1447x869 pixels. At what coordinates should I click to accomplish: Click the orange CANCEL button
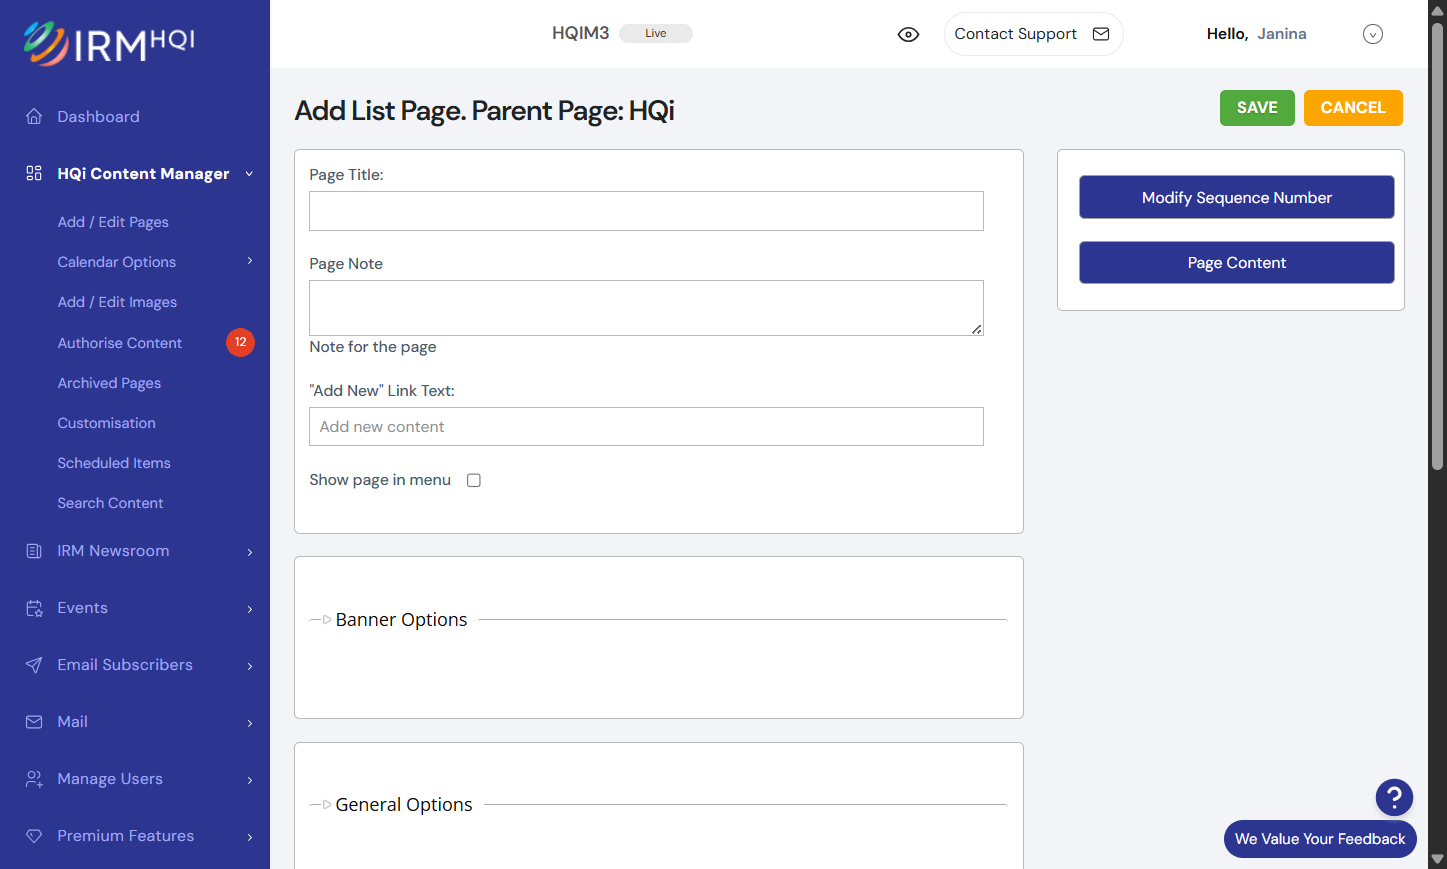1353,108
